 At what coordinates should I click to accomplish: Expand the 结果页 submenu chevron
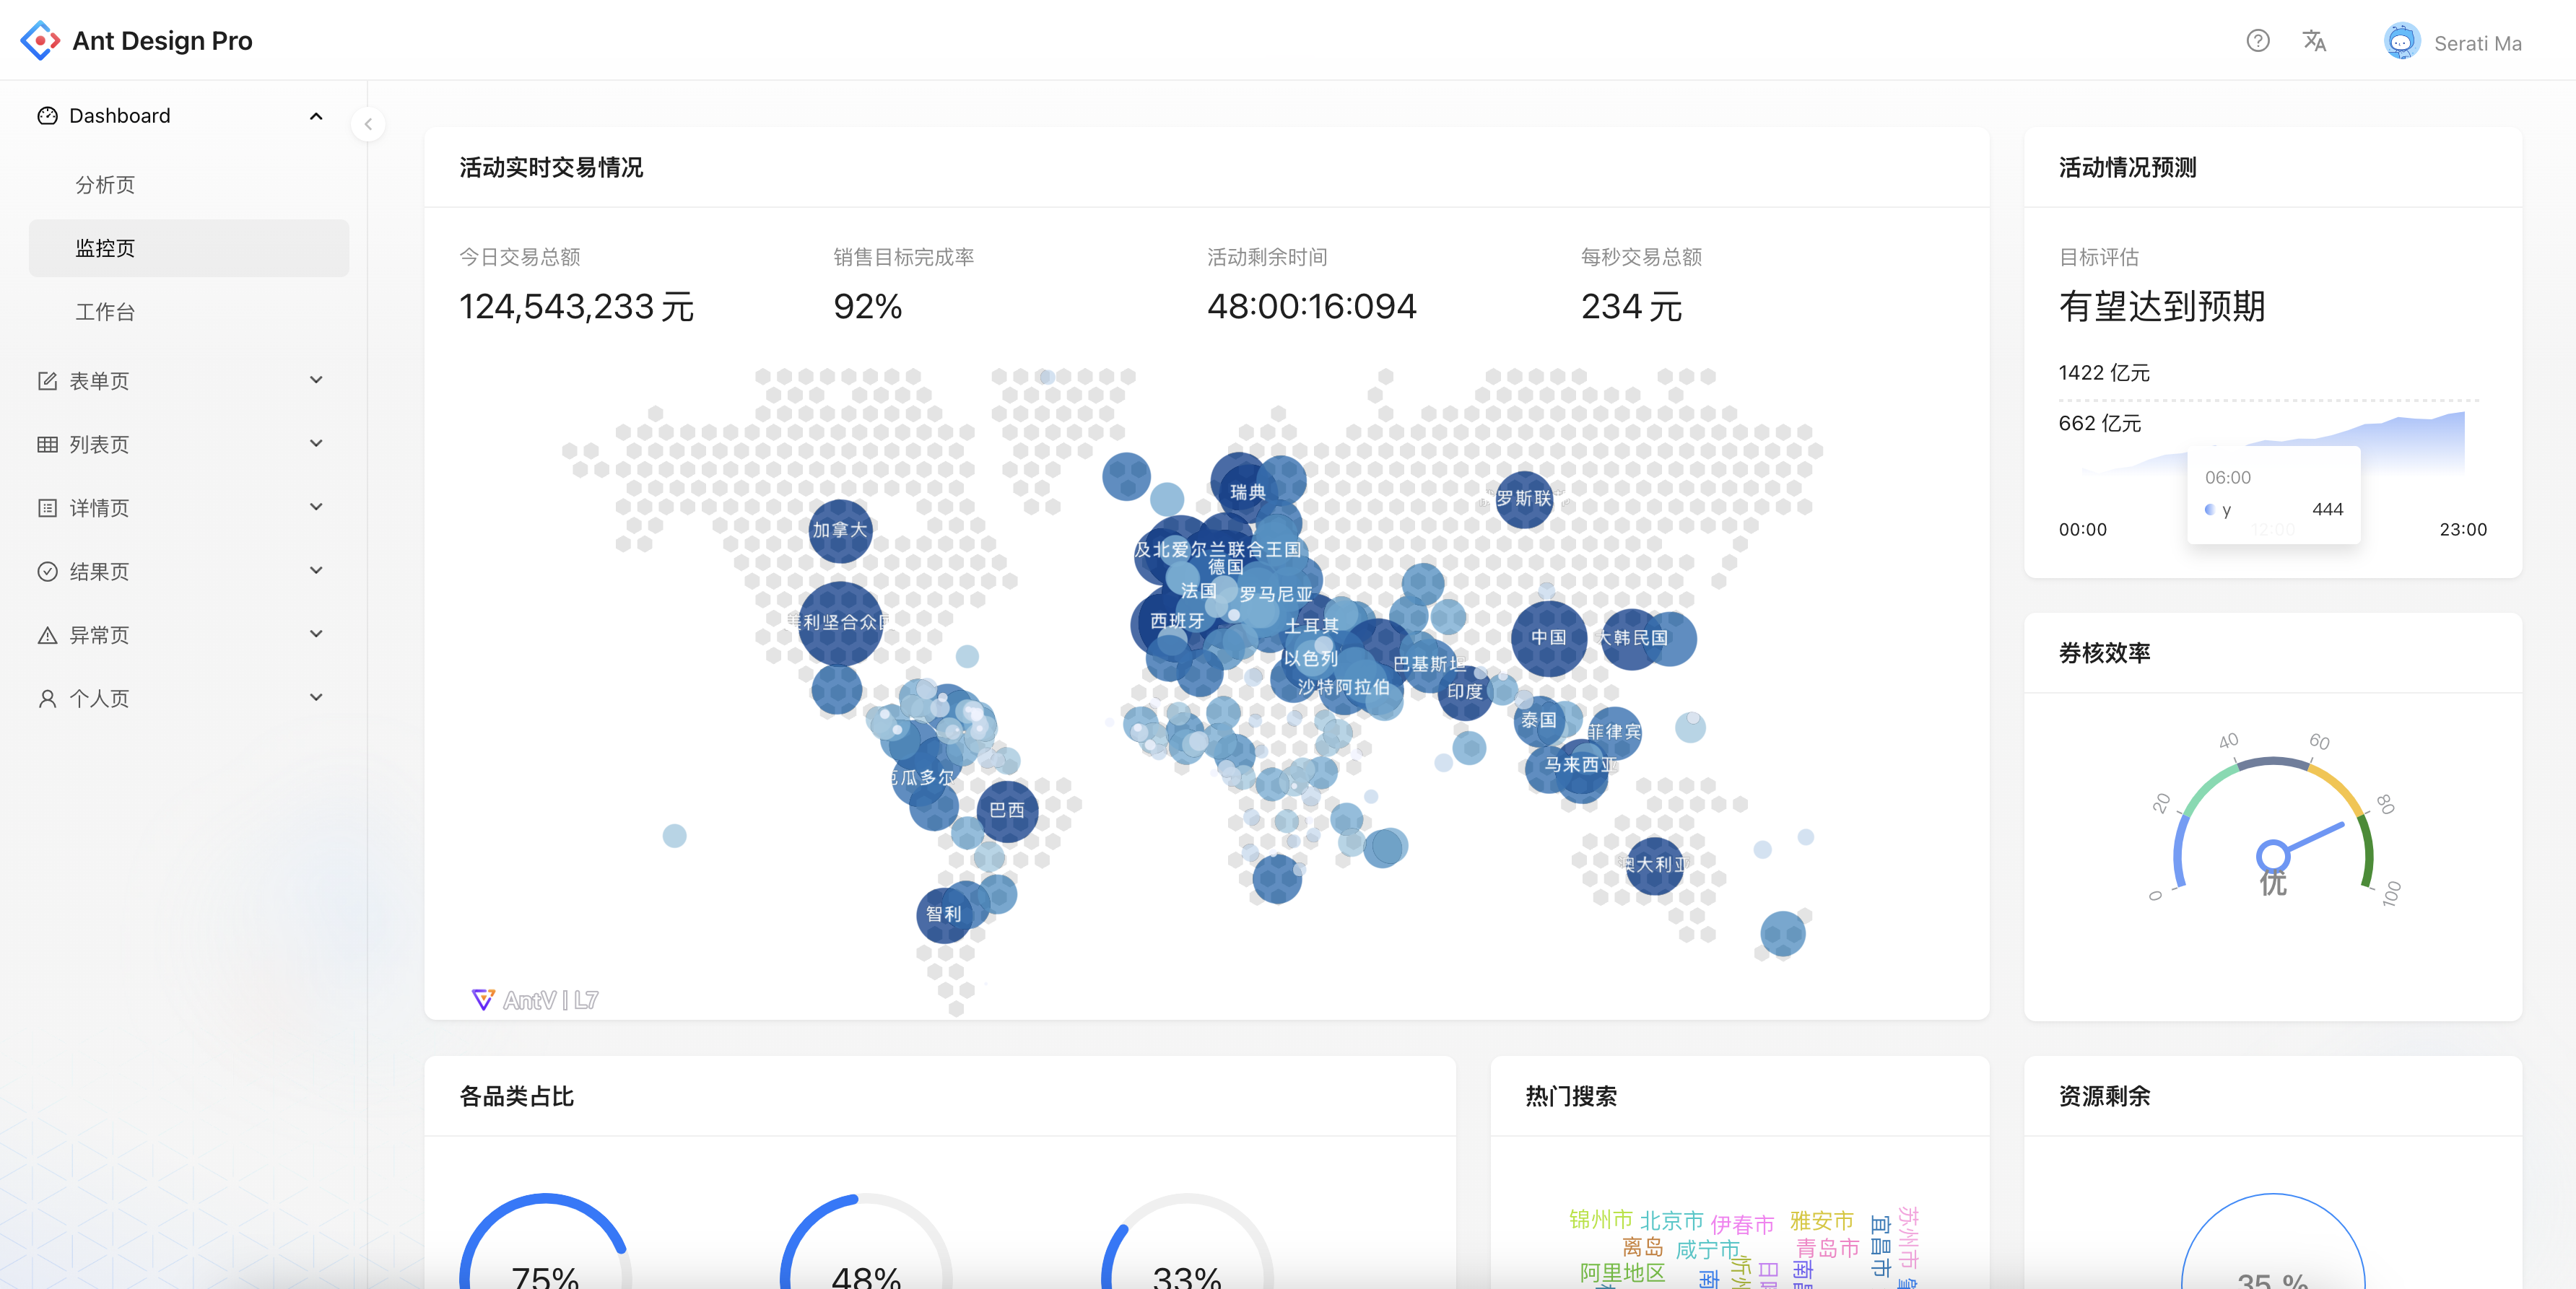click(316, 571)
